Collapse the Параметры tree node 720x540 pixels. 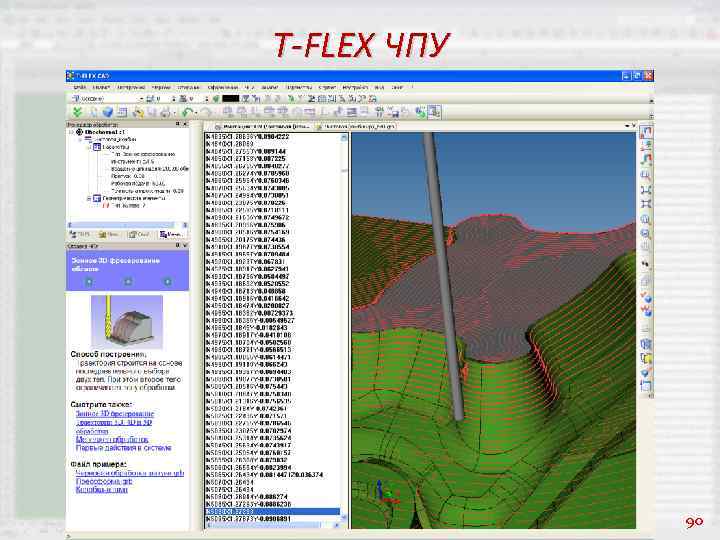[x=89, y=147]
